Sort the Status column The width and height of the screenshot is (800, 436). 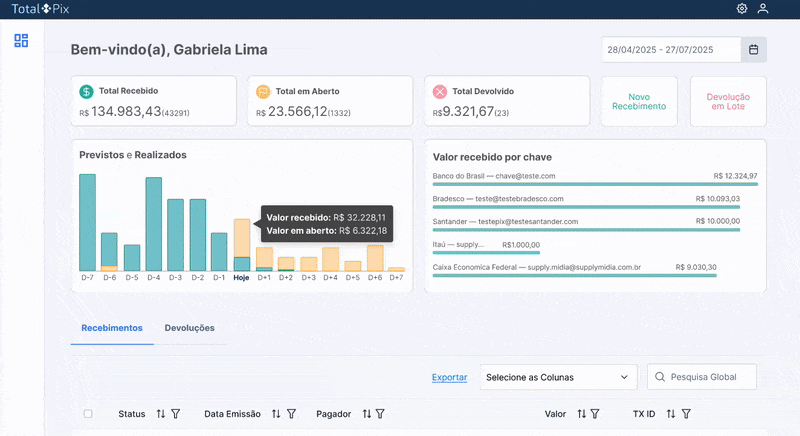tap(161, 414)
